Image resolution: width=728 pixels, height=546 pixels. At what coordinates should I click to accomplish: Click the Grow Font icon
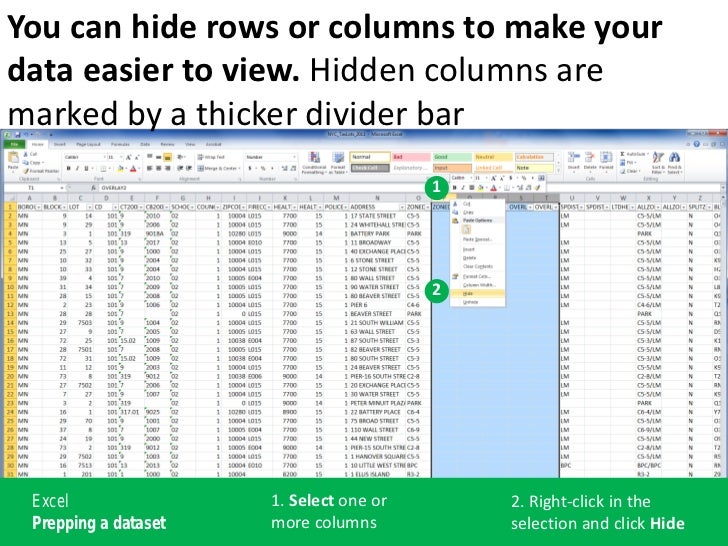129,157
